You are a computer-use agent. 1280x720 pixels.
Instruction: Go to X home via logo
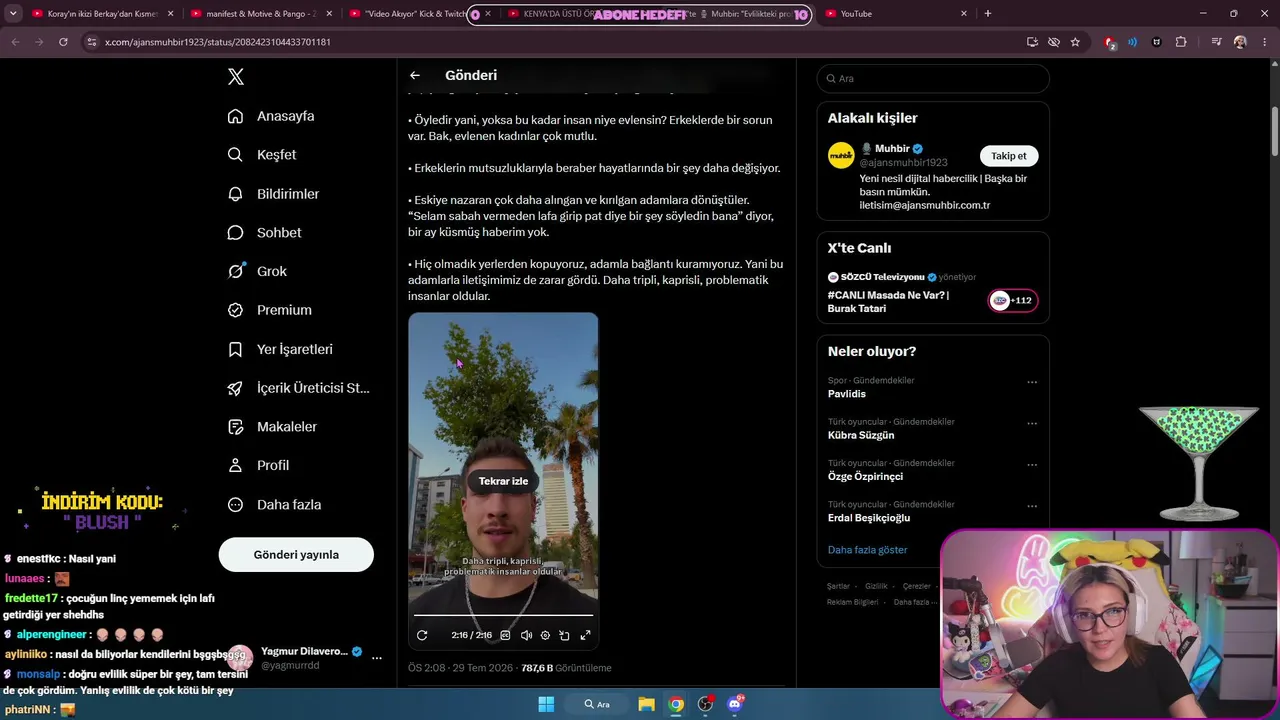(235, 77)
